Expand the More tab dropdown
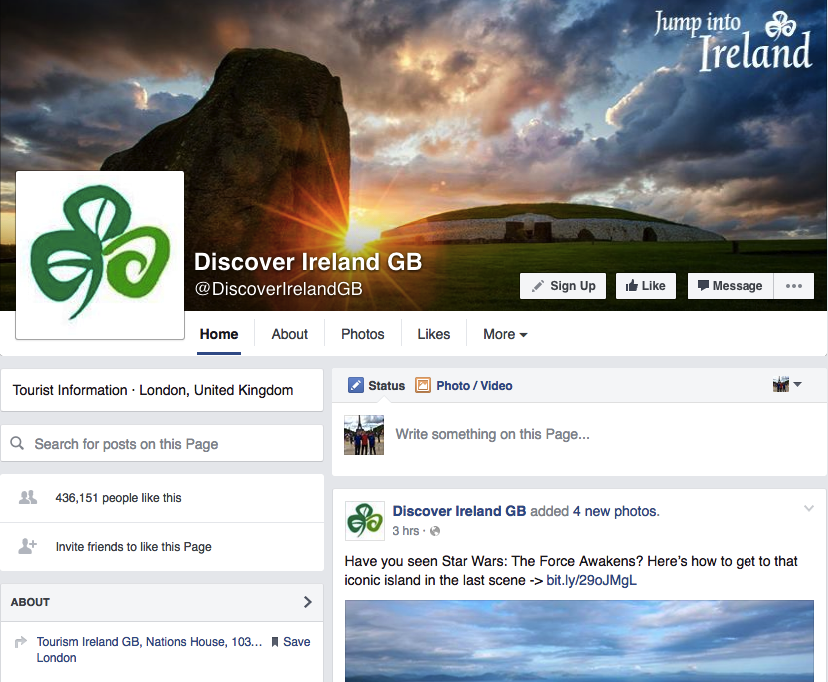 coord(505,334)
